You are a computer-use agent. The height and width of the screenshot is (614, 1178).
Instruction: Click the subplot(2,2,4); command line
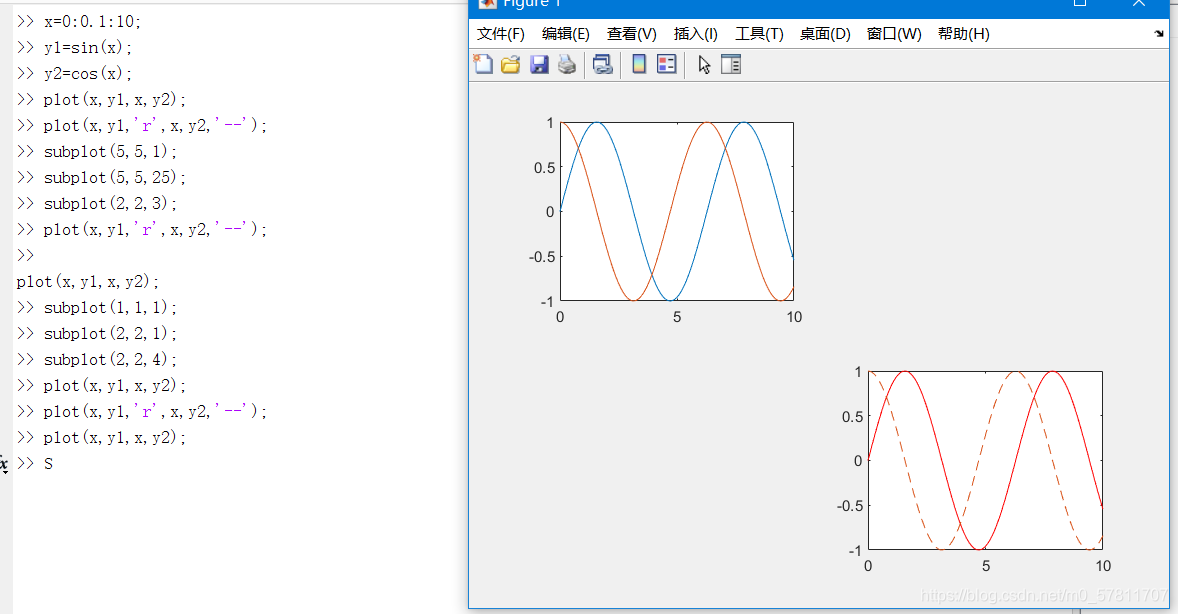pyautogui.click(x=97, y=359)
